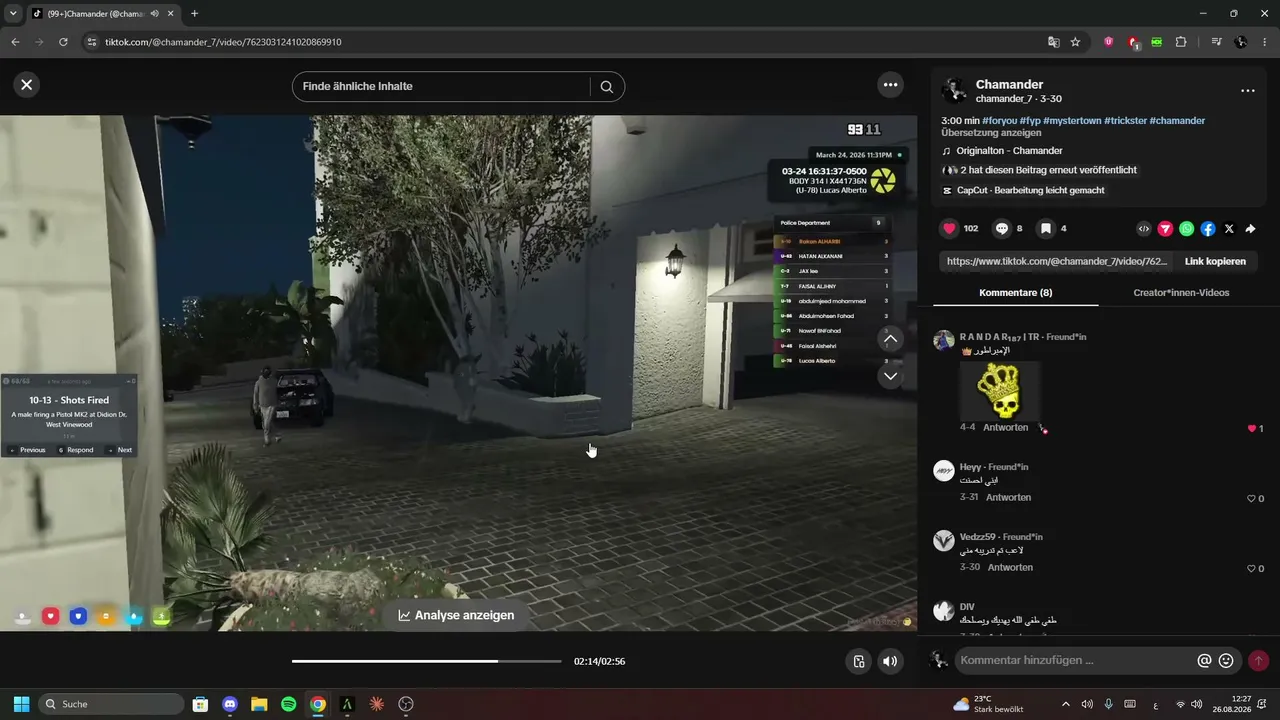
Task: Click the Analyse anzeigen button
Action: 456,615
